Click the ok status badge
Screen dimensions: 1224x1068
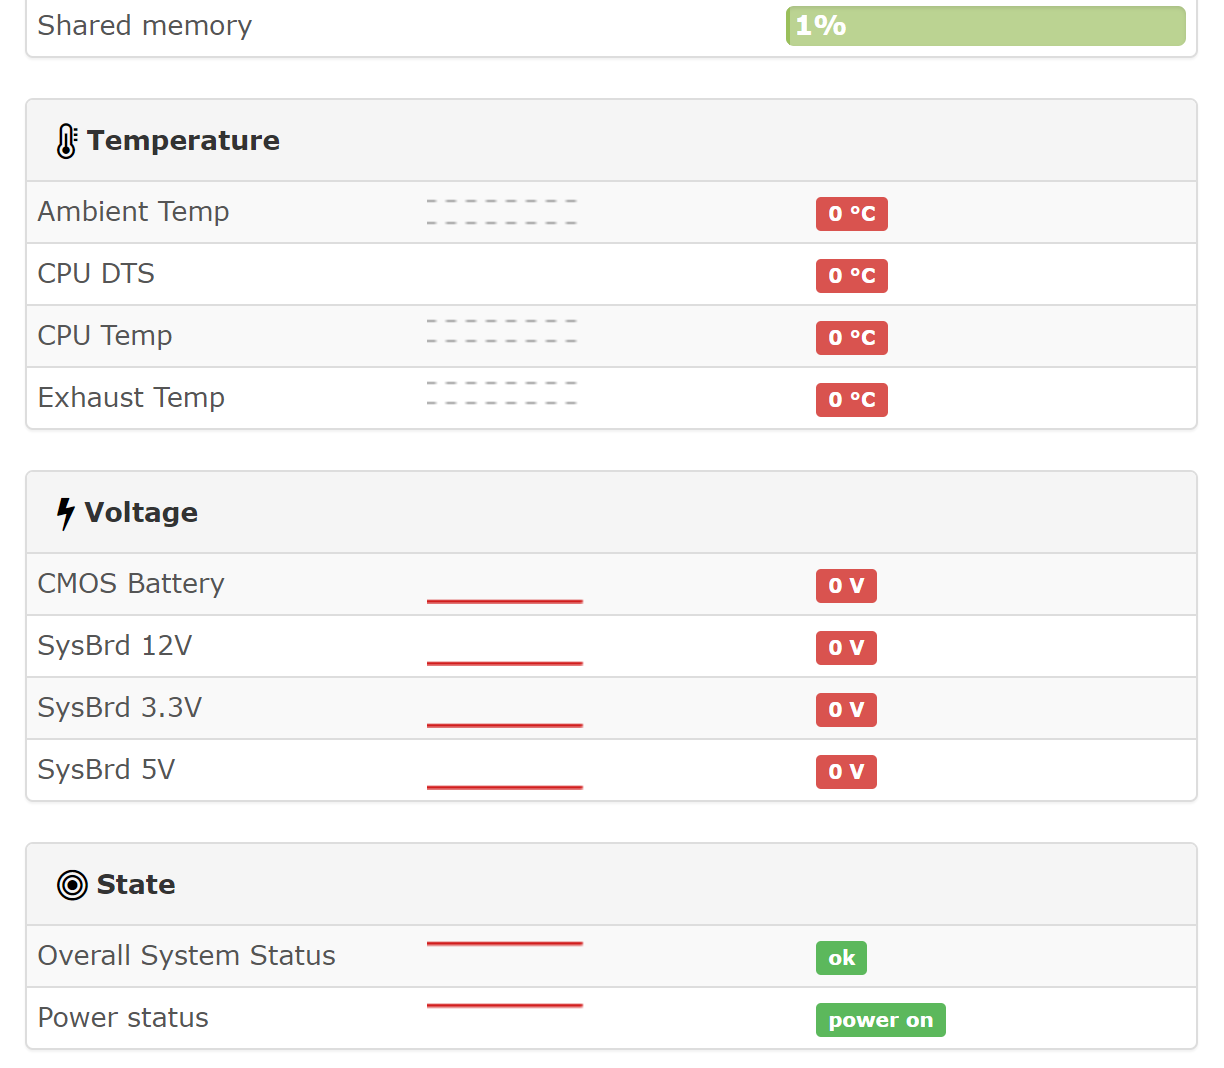(840, 957)
